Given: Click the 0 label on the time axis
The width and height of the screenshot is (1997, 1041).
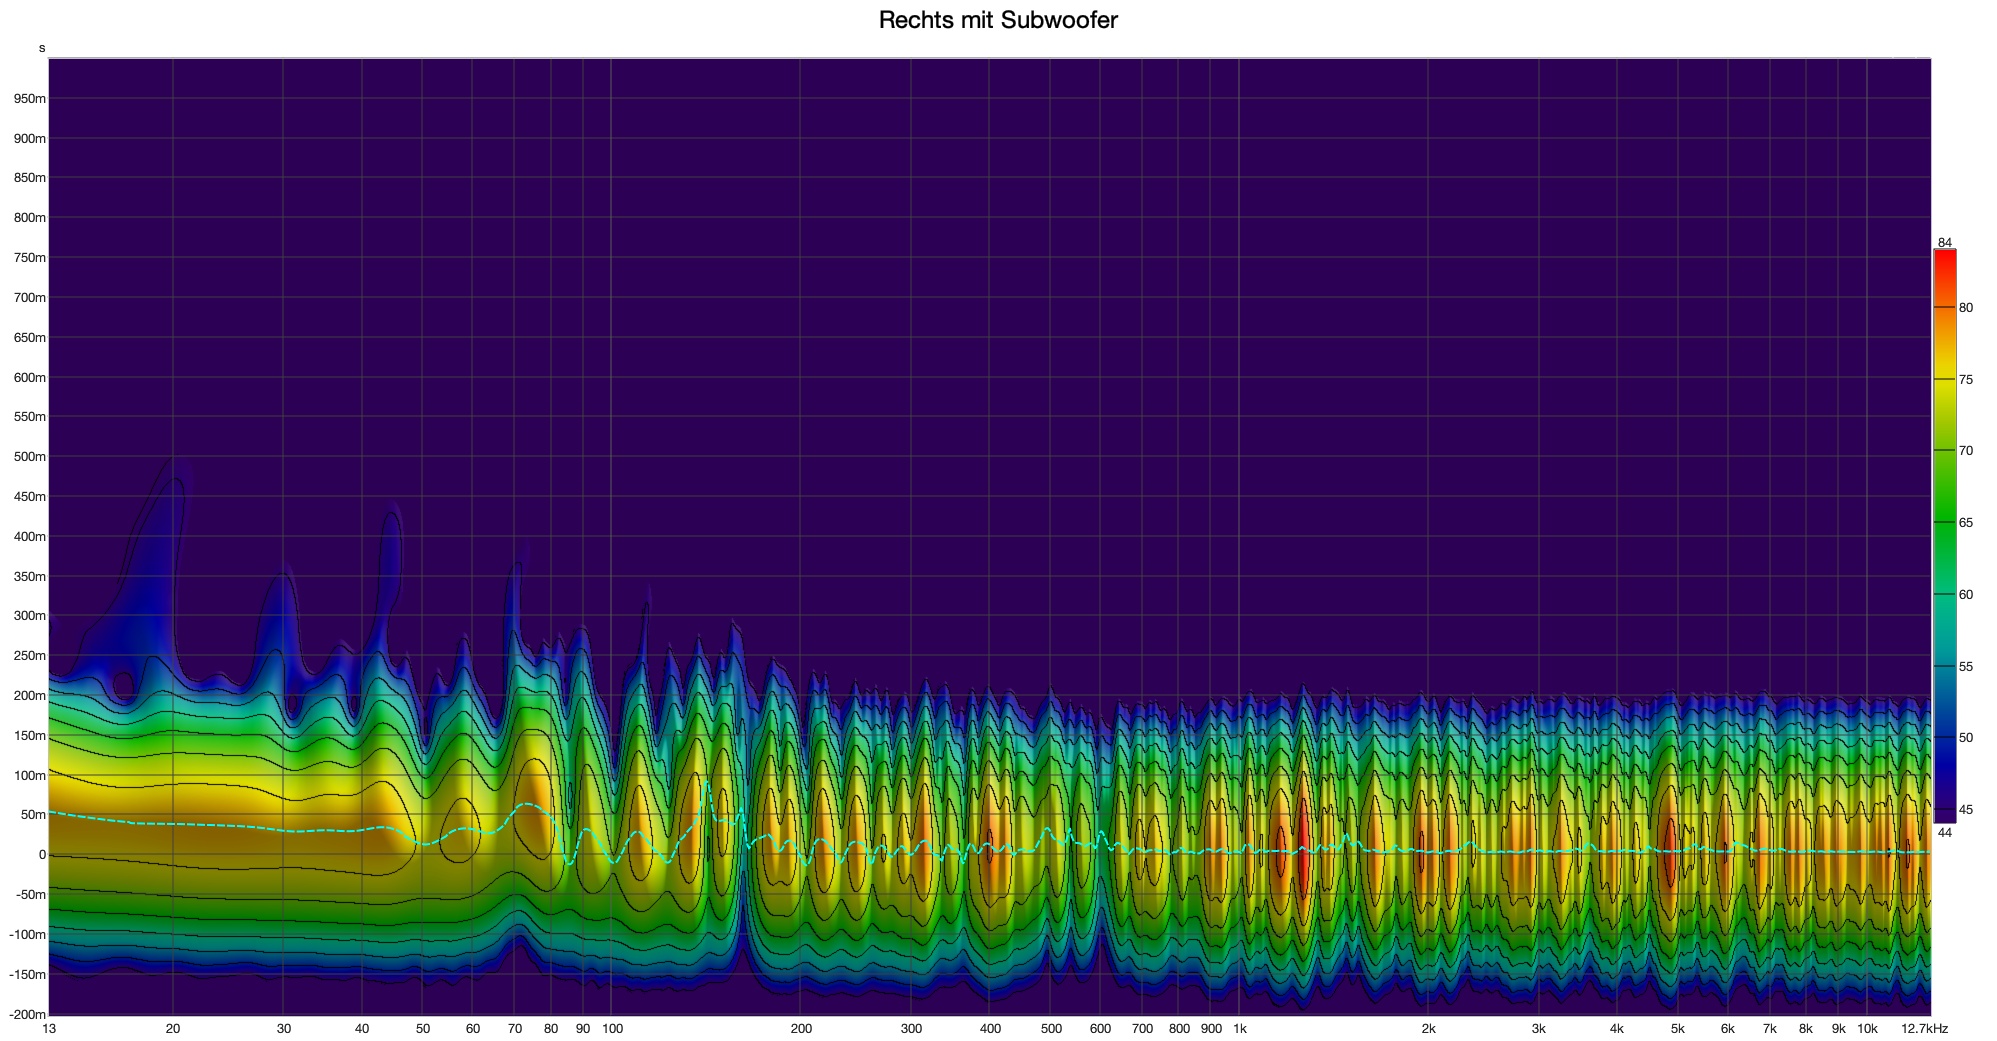Looking at the screenshot, I should (42, 855).
